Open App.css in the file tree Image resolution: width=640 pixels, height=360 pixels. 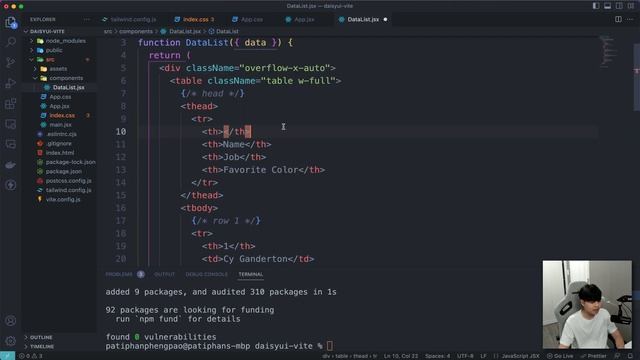(x=60, y=97)
